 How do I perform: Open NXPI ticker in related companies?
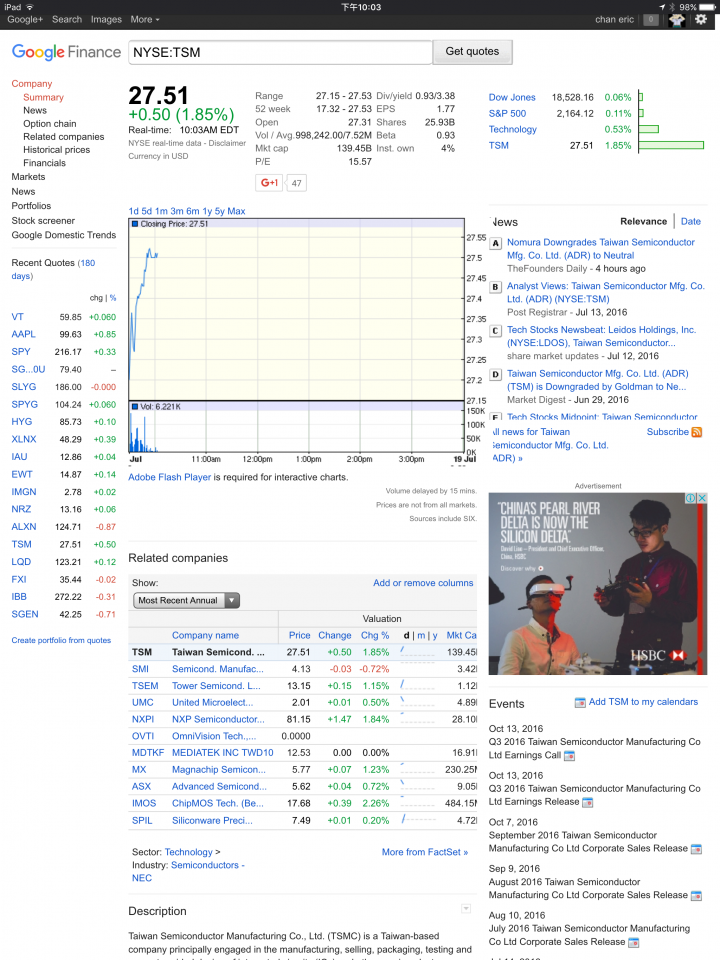click(x=143, y=719)
